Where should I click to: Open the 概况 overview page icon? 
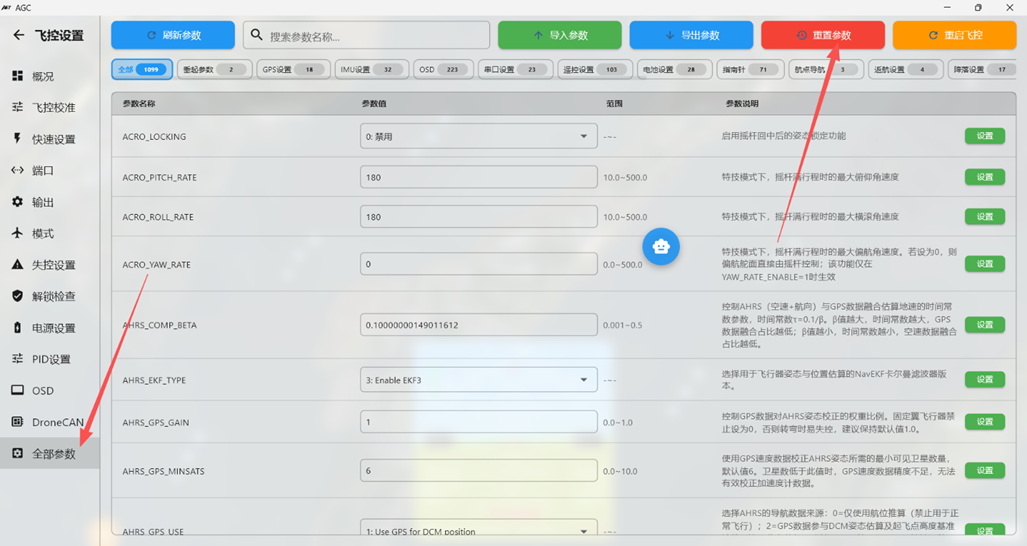click(17, 76)
